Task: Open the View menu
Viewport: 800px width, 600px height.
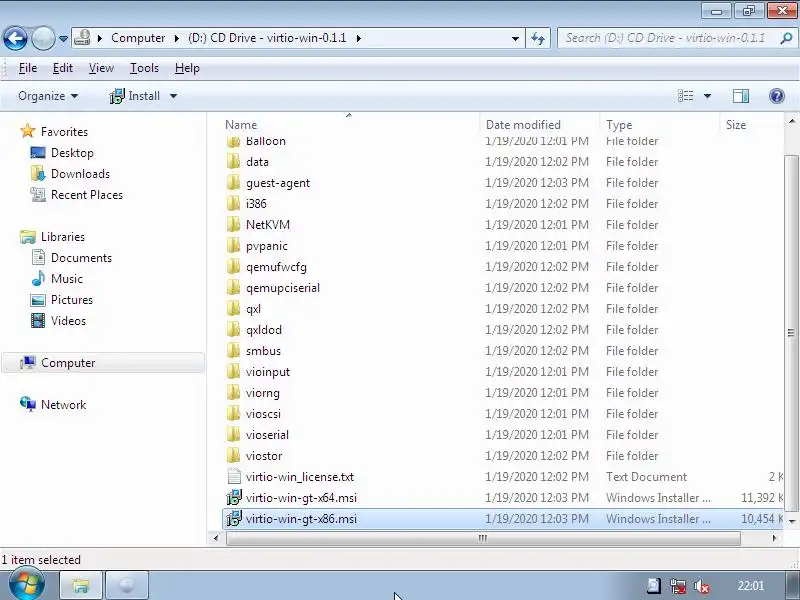Action: (x=101, y=68)
